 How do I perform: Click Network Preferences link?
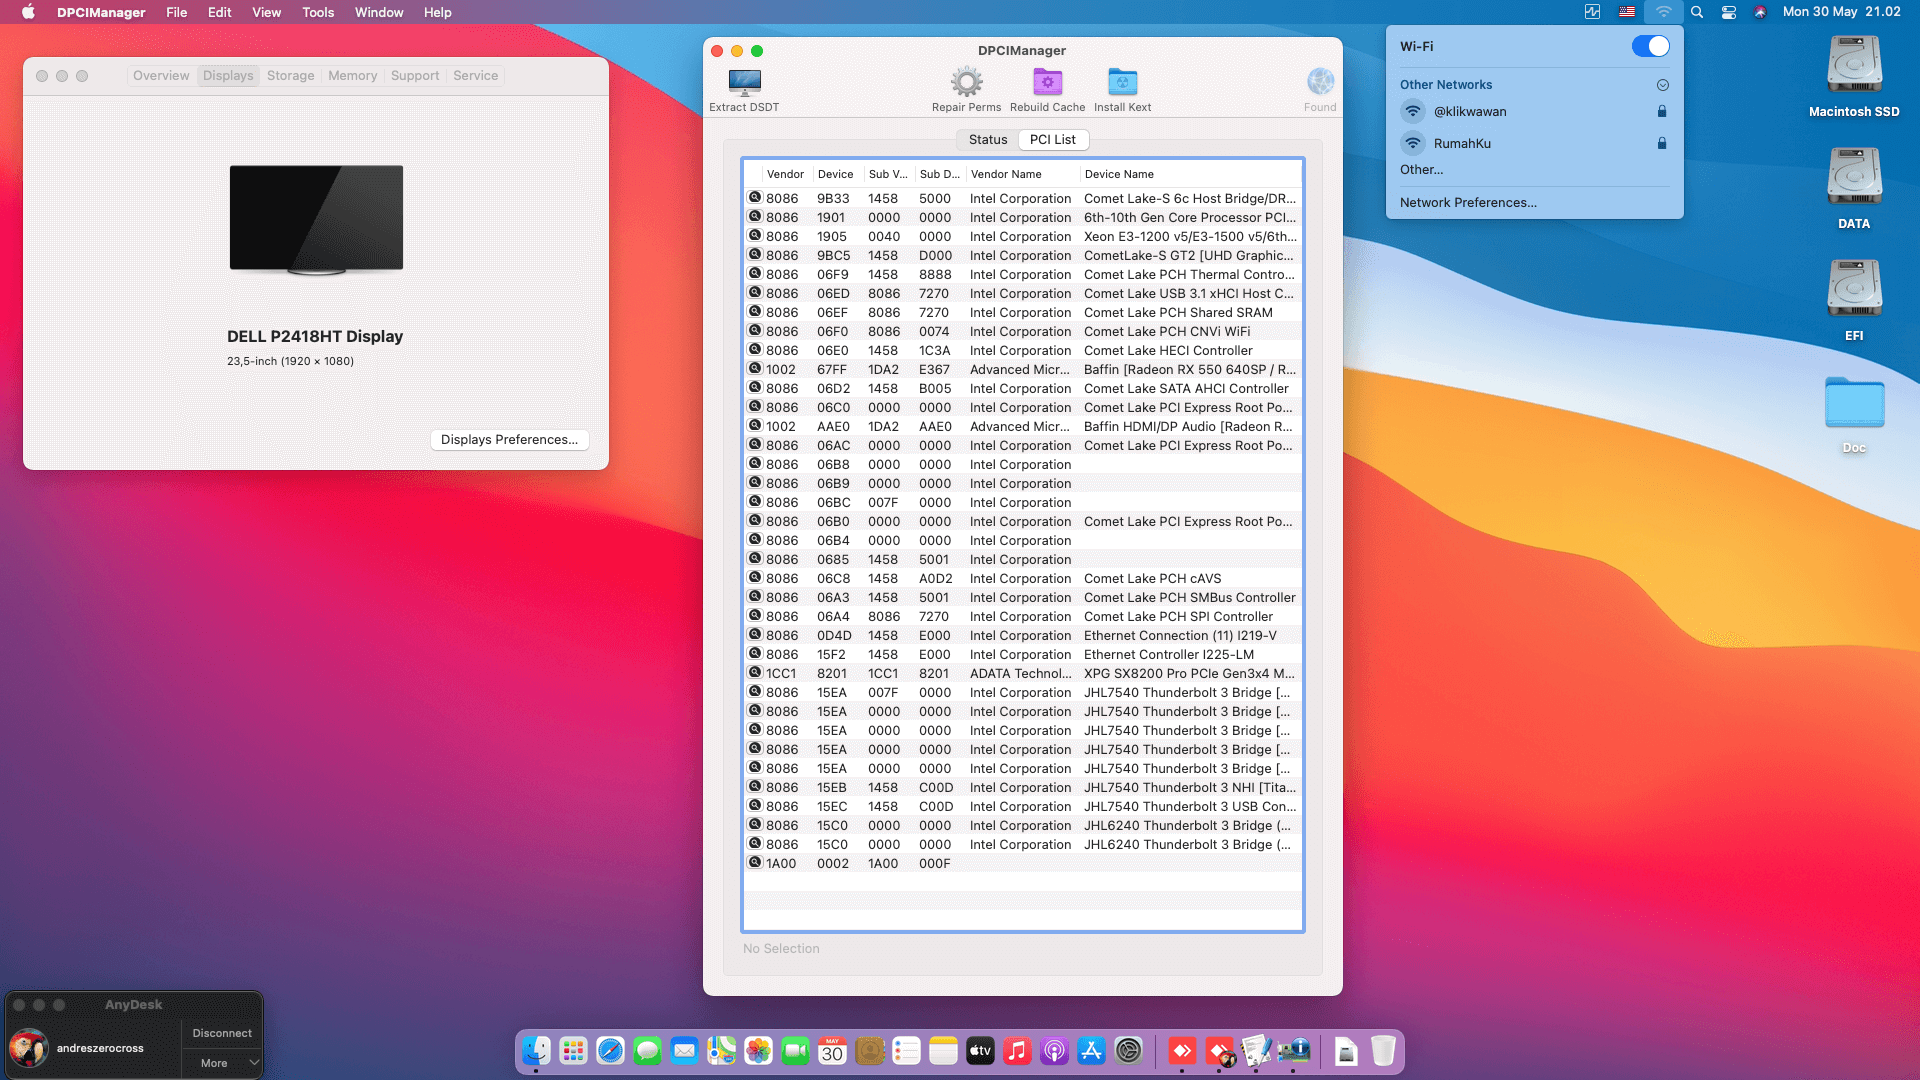click(x=1468, y=203)
